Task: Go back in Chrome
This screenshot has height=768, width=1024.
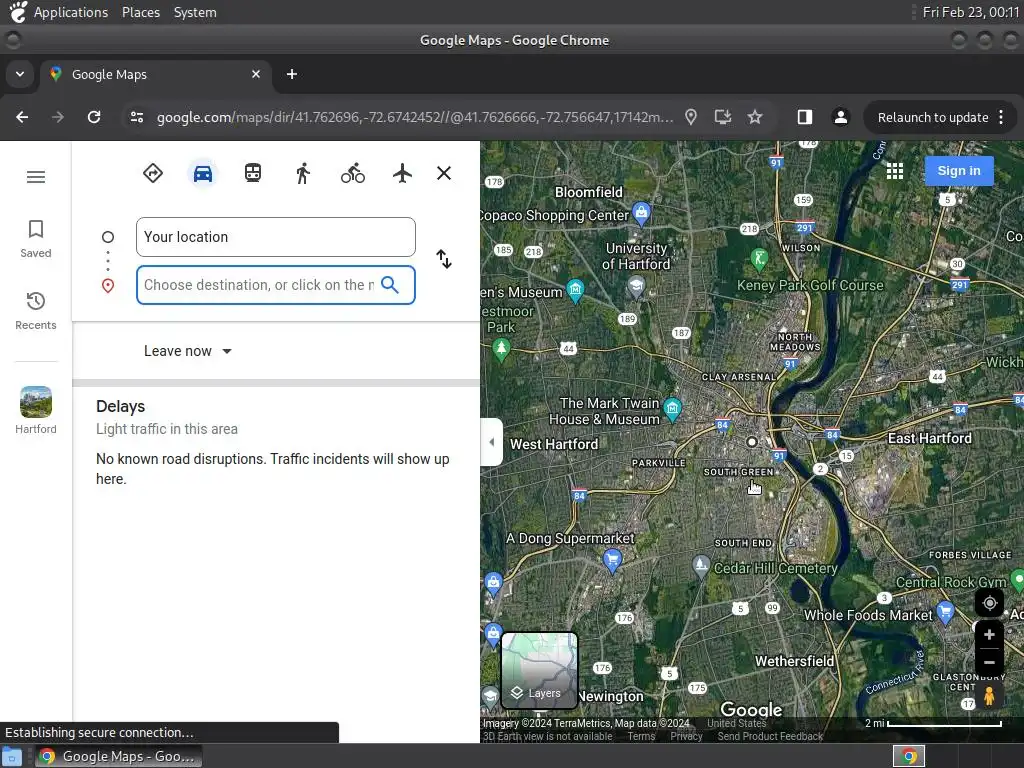Action: (x=22, y=117)
